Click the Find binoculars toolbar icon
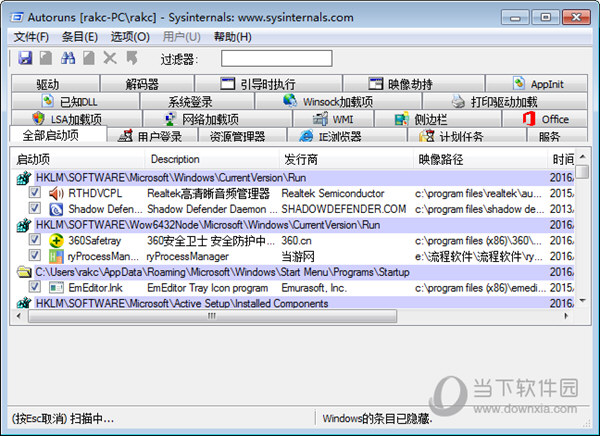The height and width of the screenshot is (436, 600). (x=68, y=58)
